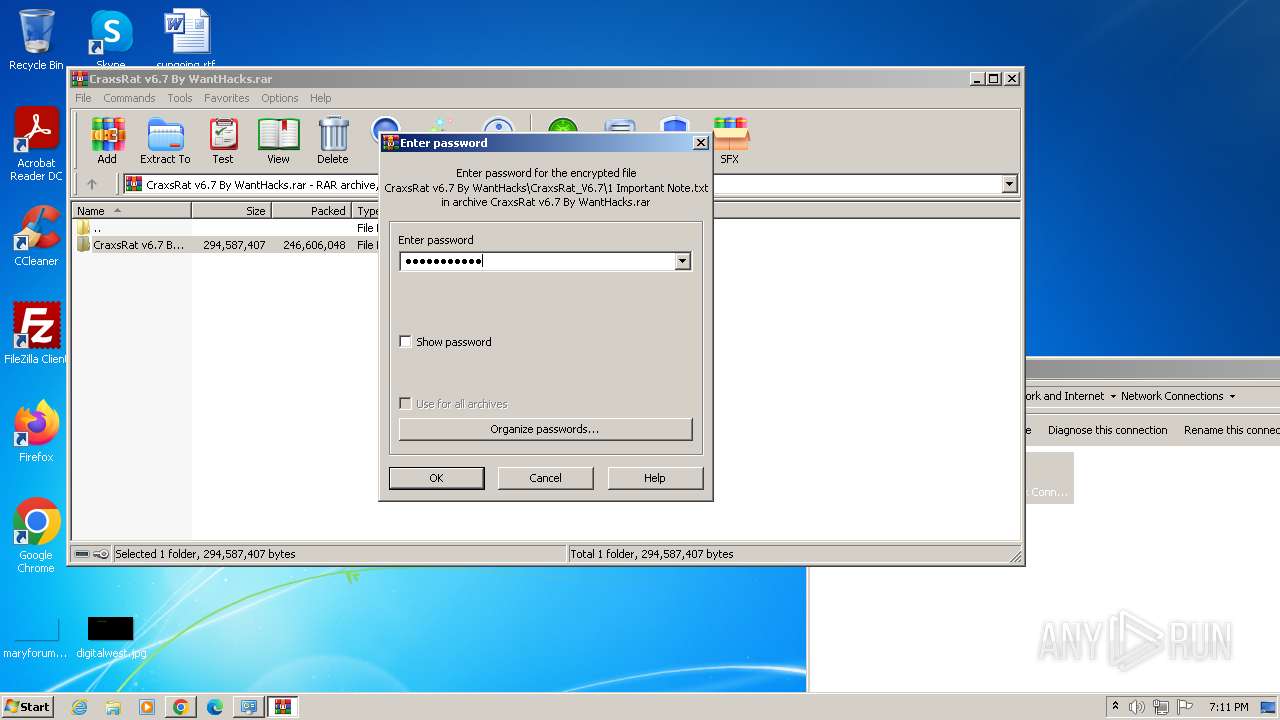Open the Commands menu
The height and width of the screenshot is (720, 1280).
[x=129, y=98]
